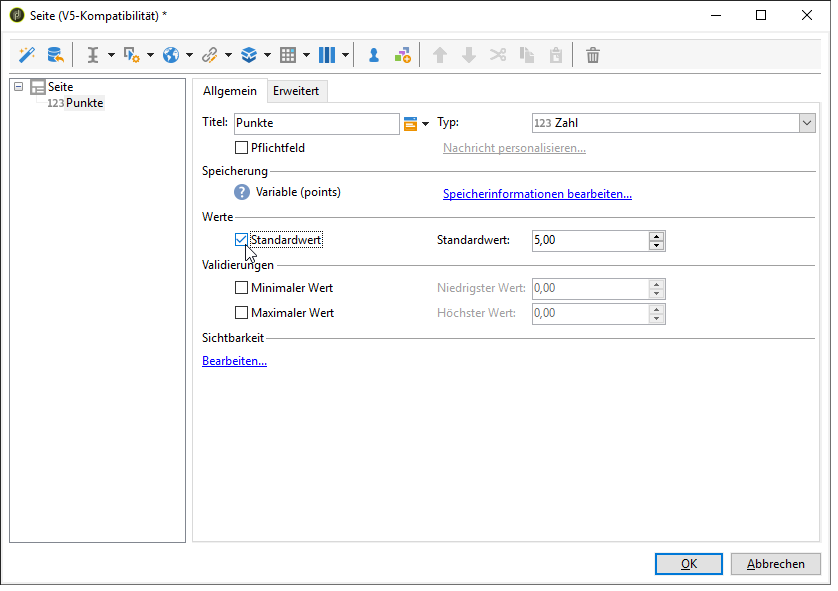Click the blue box container icon
The height and width of the screenshot is (591, 838).
pyautogui.click(x=249, y=55)
